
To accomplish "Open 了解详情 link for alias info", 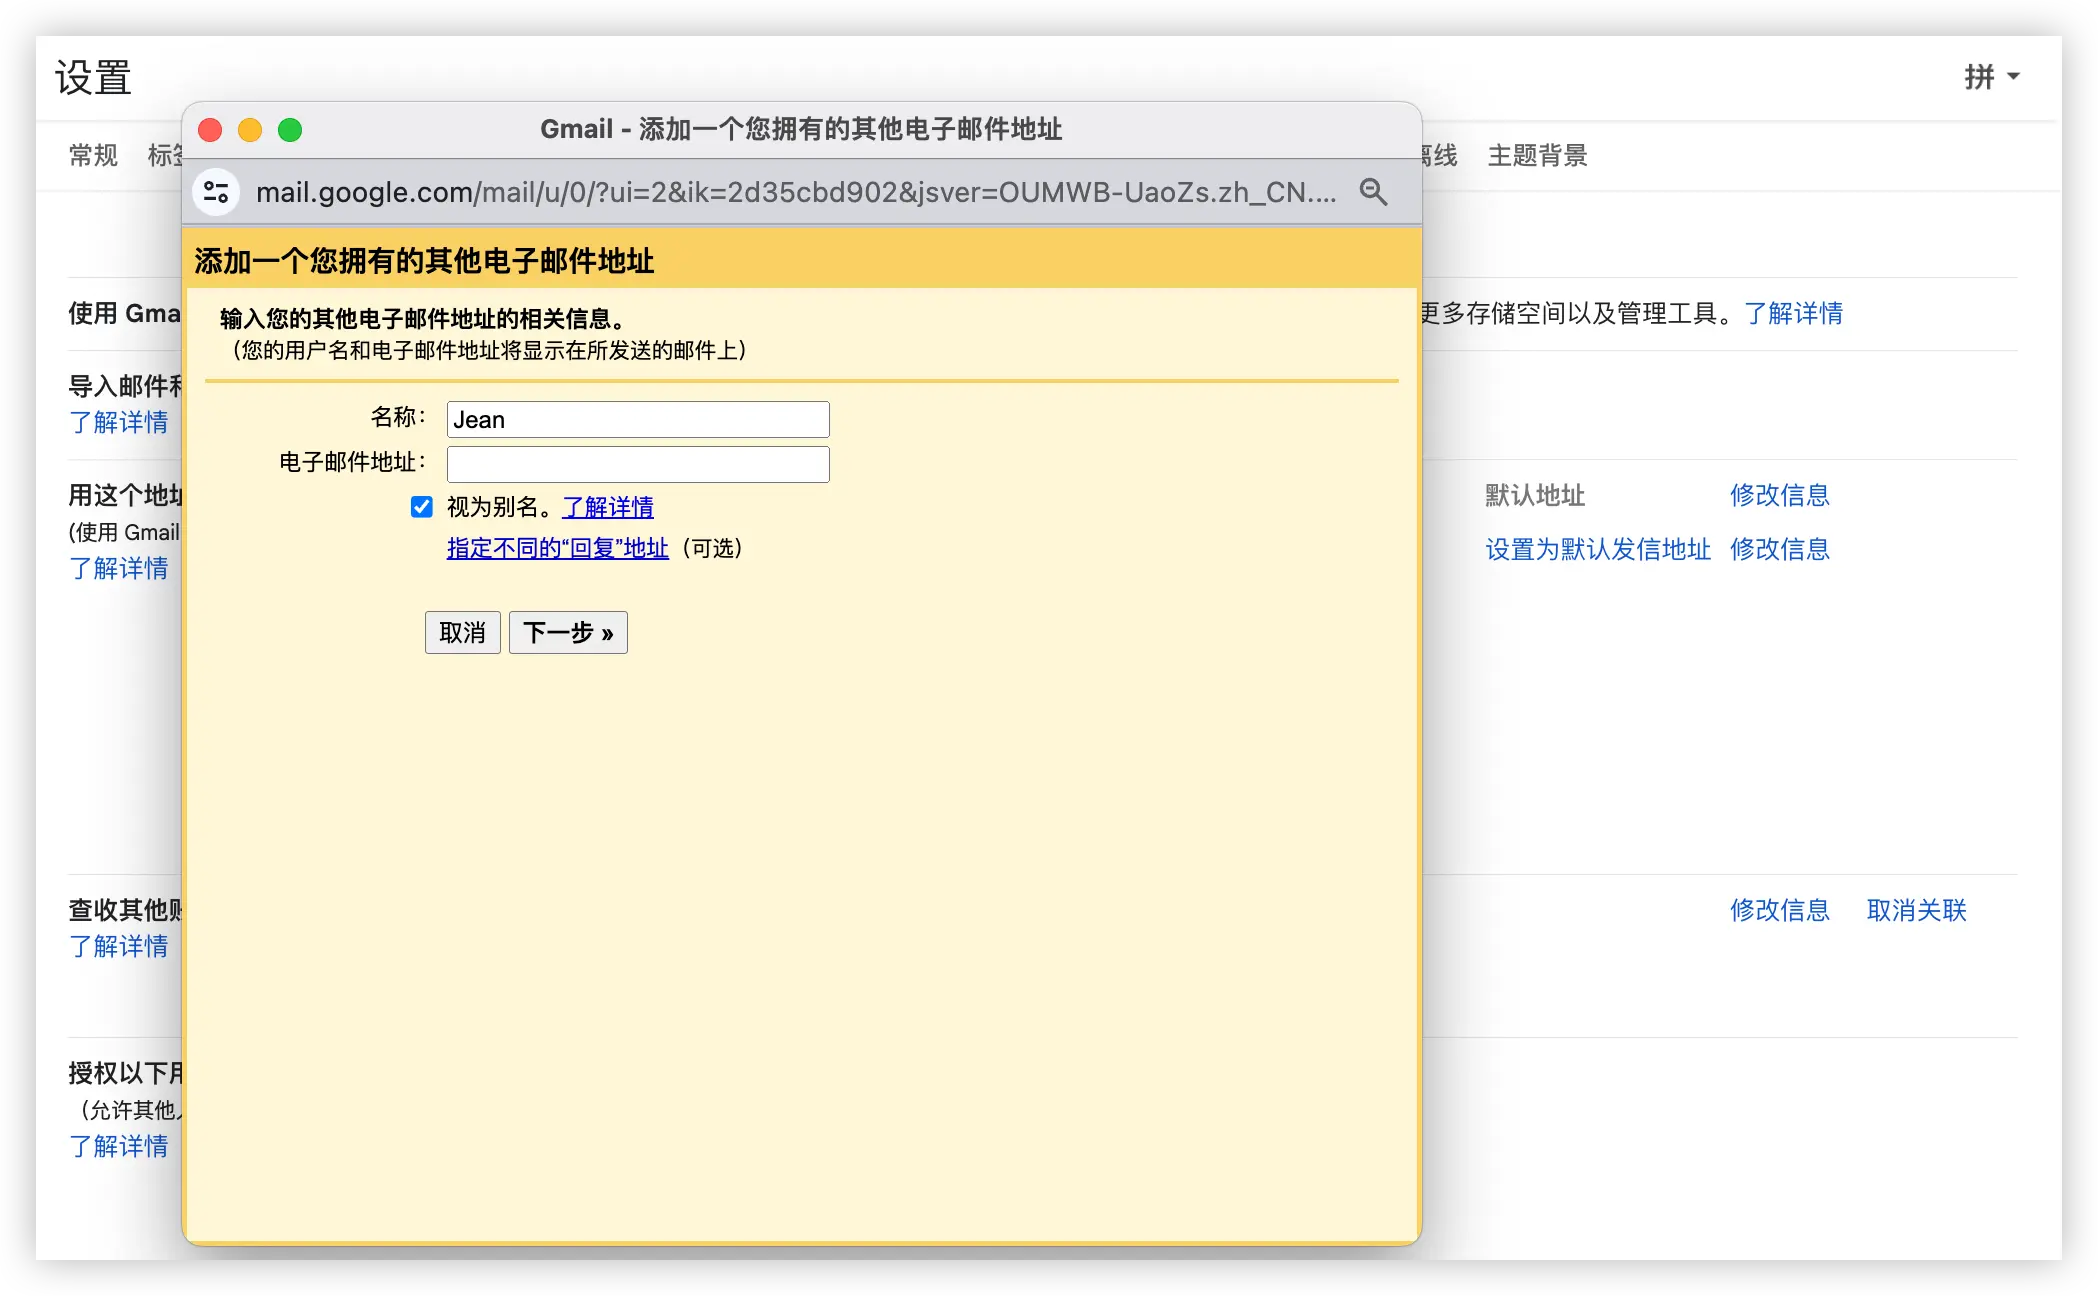I will pyautogui.click(x=608, y=506).
